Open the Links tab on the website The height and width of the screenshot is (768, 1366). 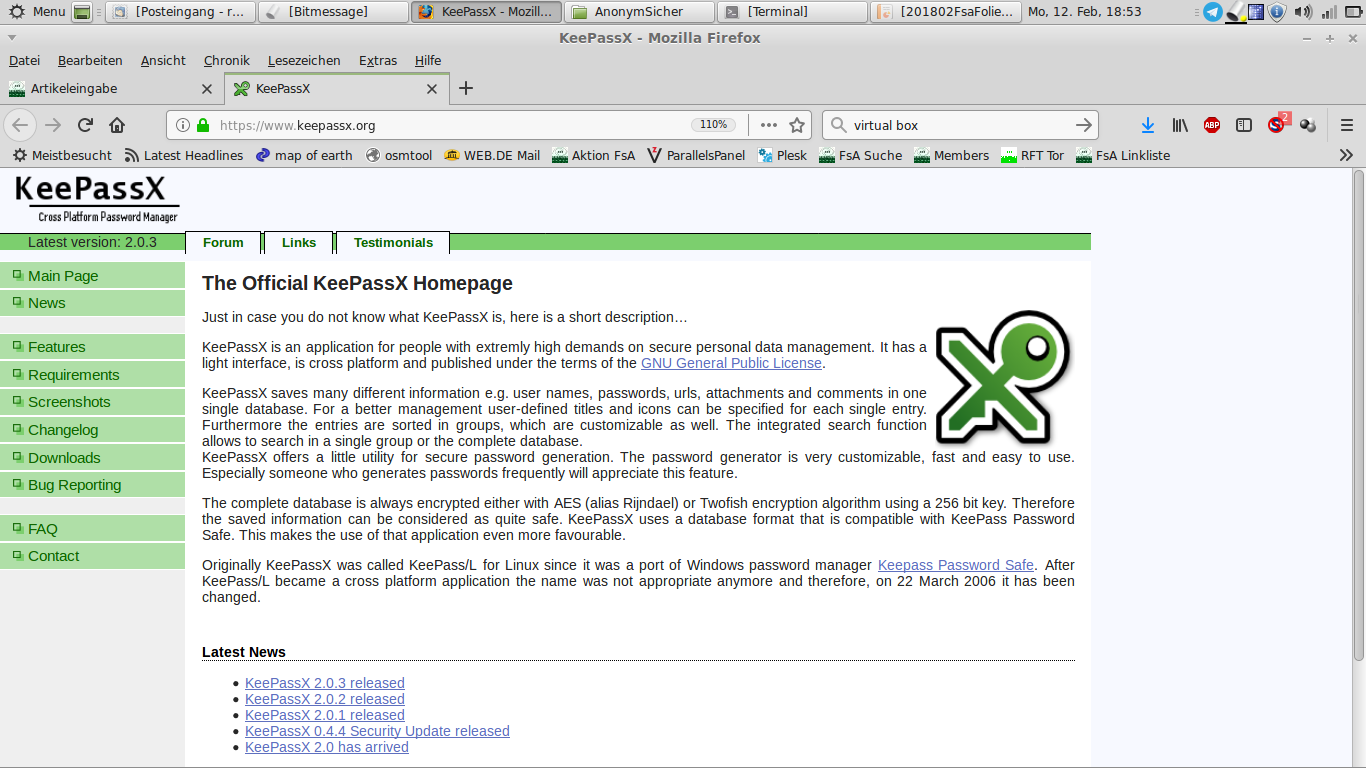pos(299,242)
